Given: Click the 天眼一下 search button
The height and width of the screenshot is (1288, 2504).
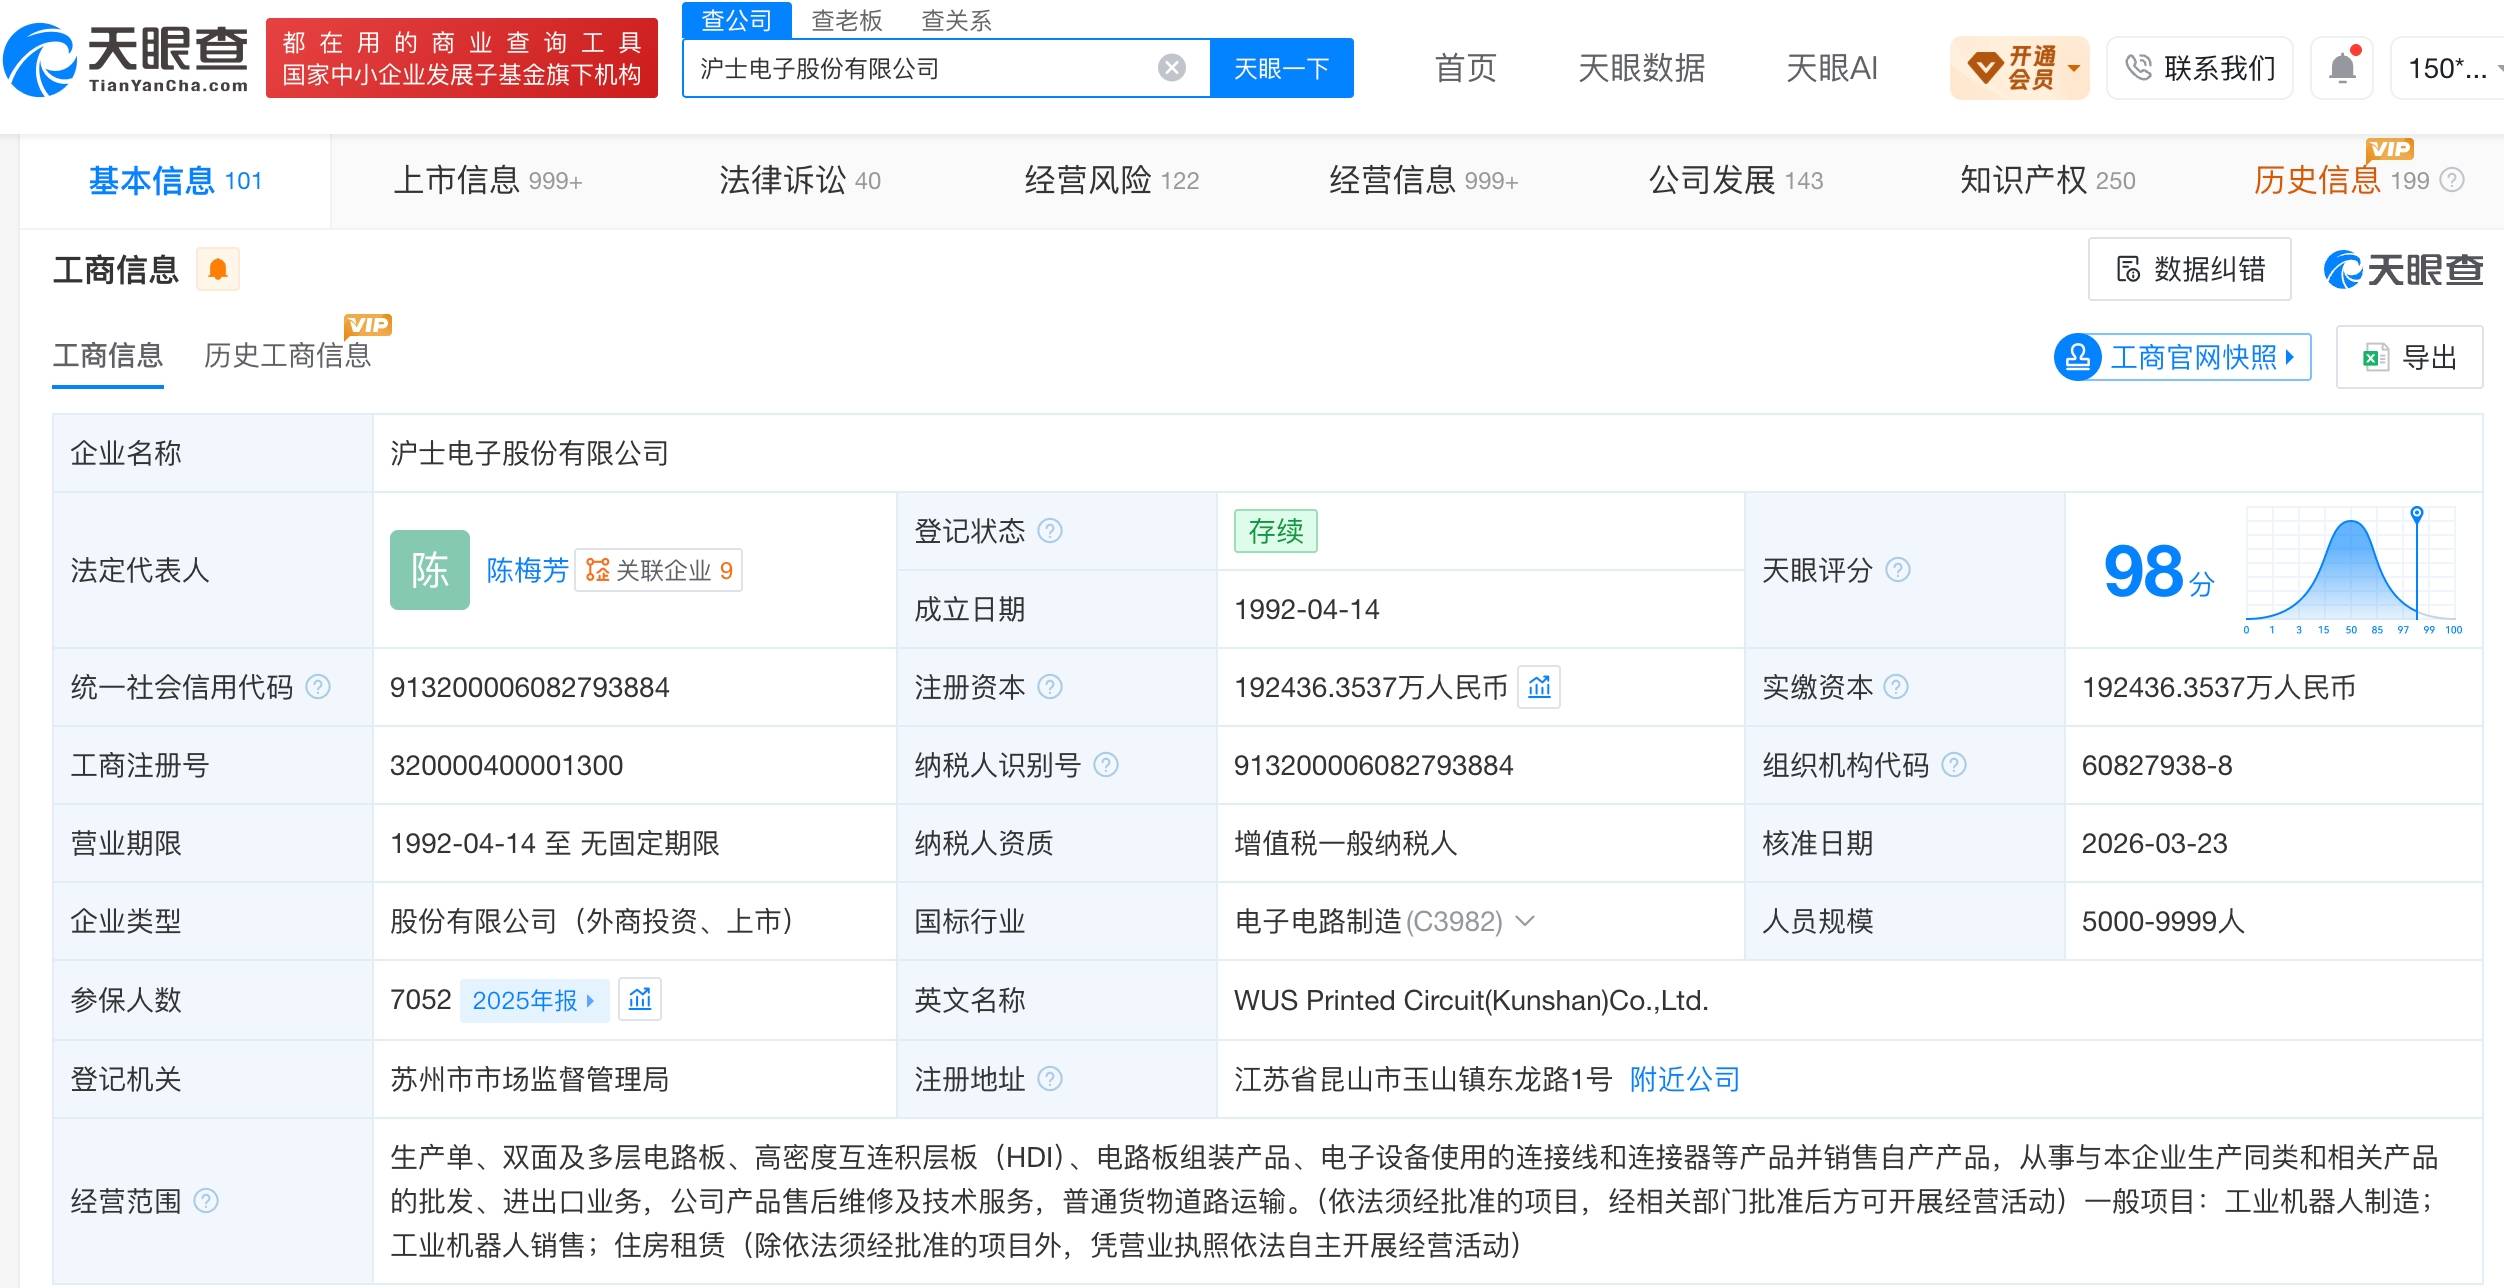Looking at the screenshot, I should point(1281,68).
